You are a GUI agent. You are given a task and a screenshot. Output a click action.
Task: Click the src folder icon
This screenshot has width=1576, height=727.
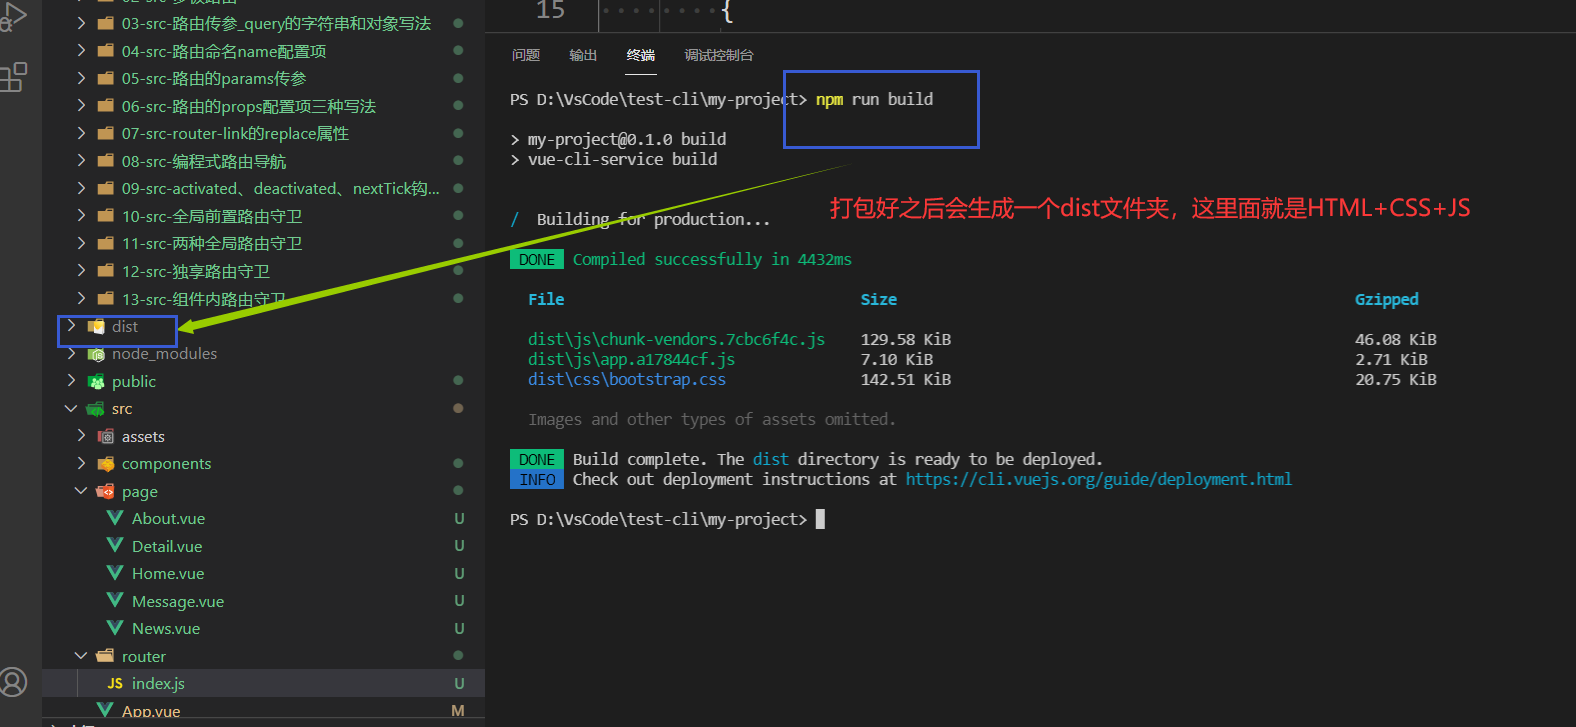tap(96, 409)
